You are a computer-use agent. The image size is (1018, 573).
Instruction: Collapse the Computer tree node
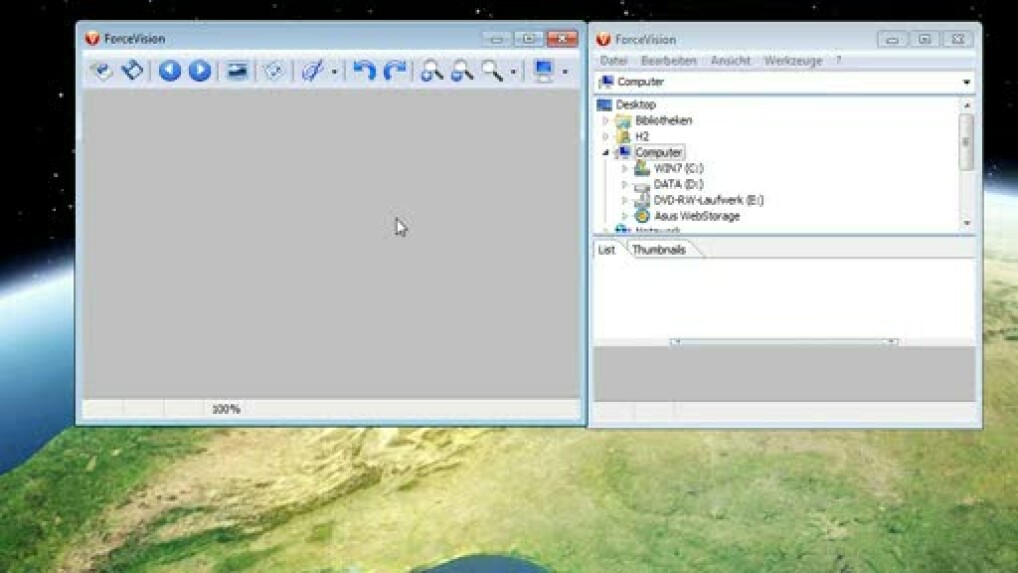pyautogui.click(x=606, y=153)
